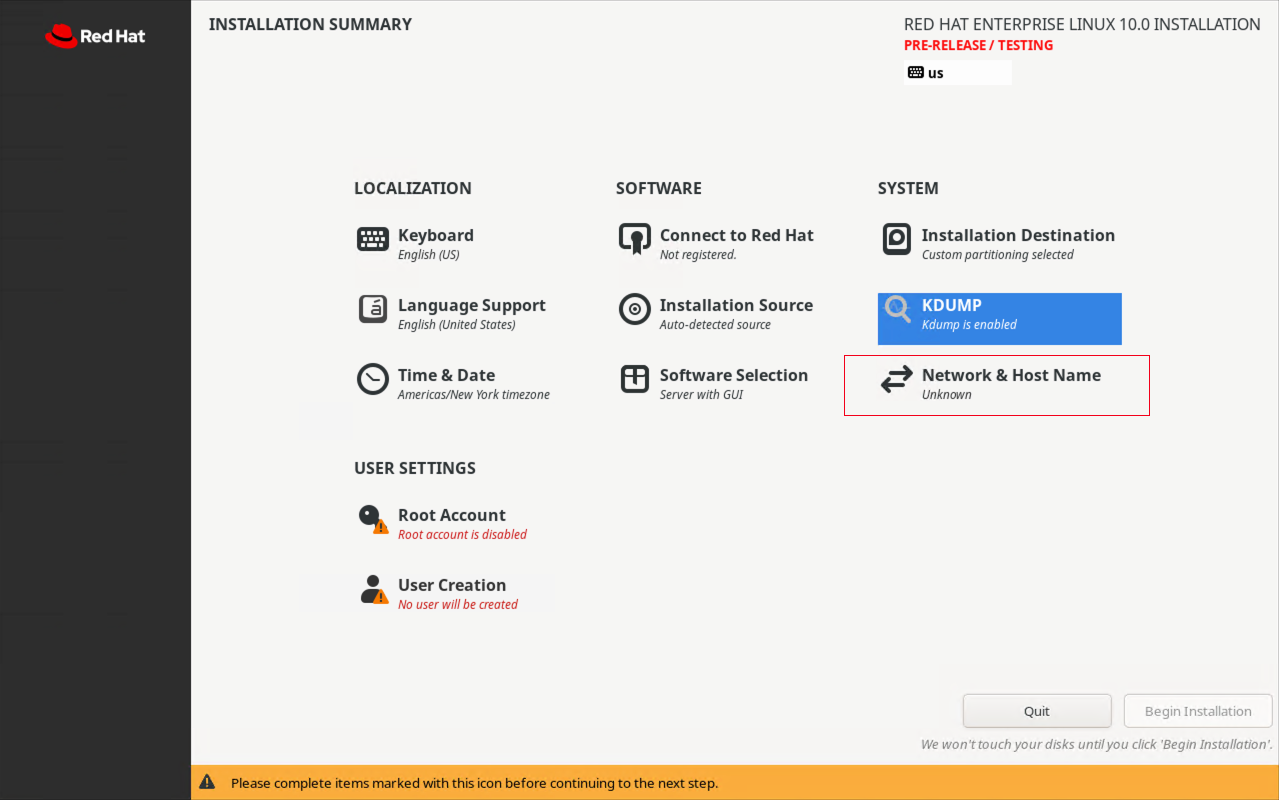Open Installation Source label
This screenshot has width=1279, height=800.
[x=736, y=305]
